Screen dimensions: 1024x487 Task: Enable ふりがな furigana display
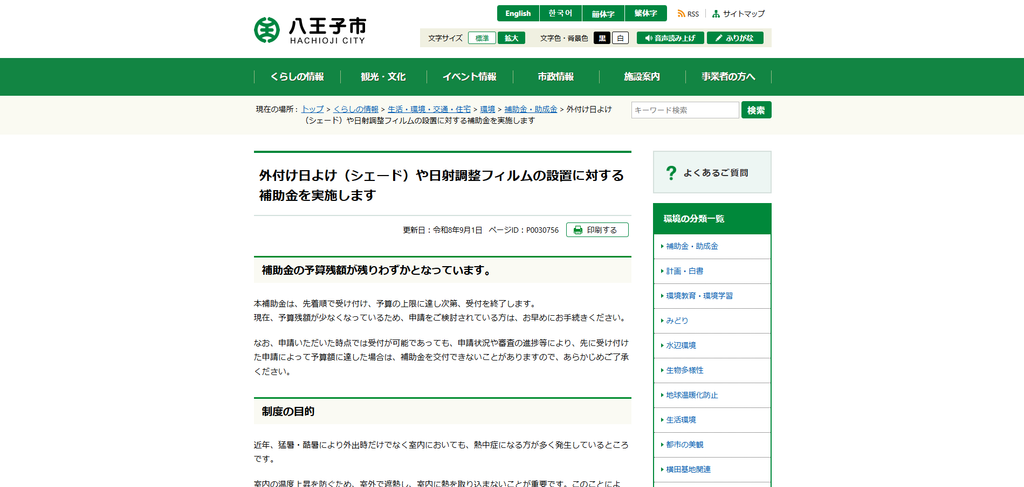click(735, 38)
